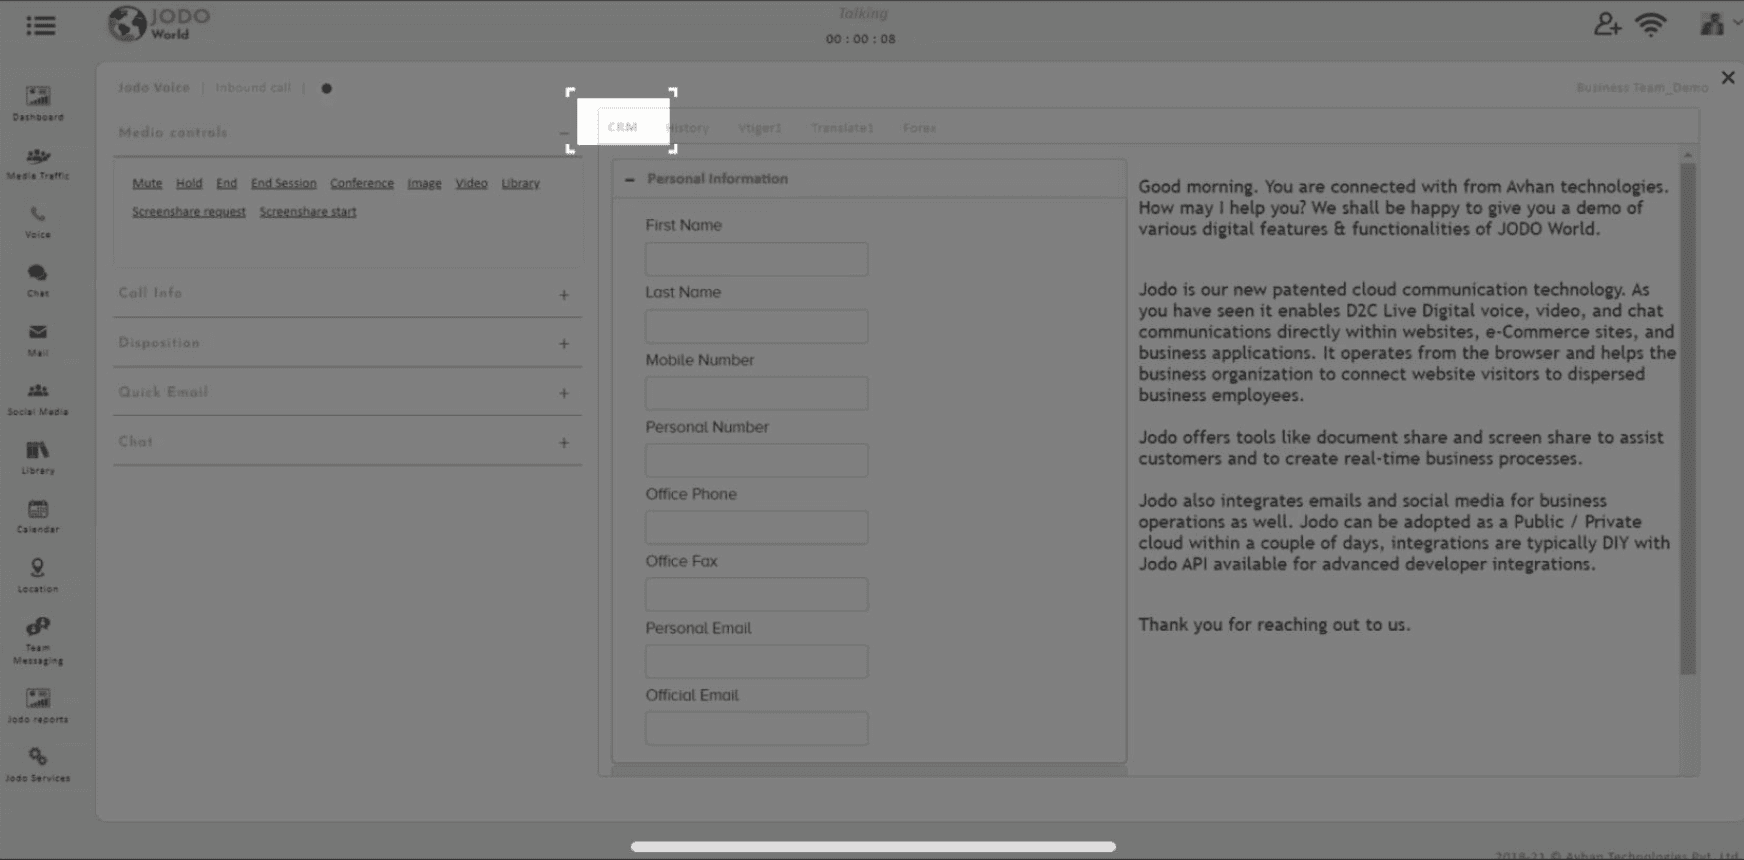Focus the Personal Email field
The height and width of the screenshot is (860, 1744).
coord(757,661)
